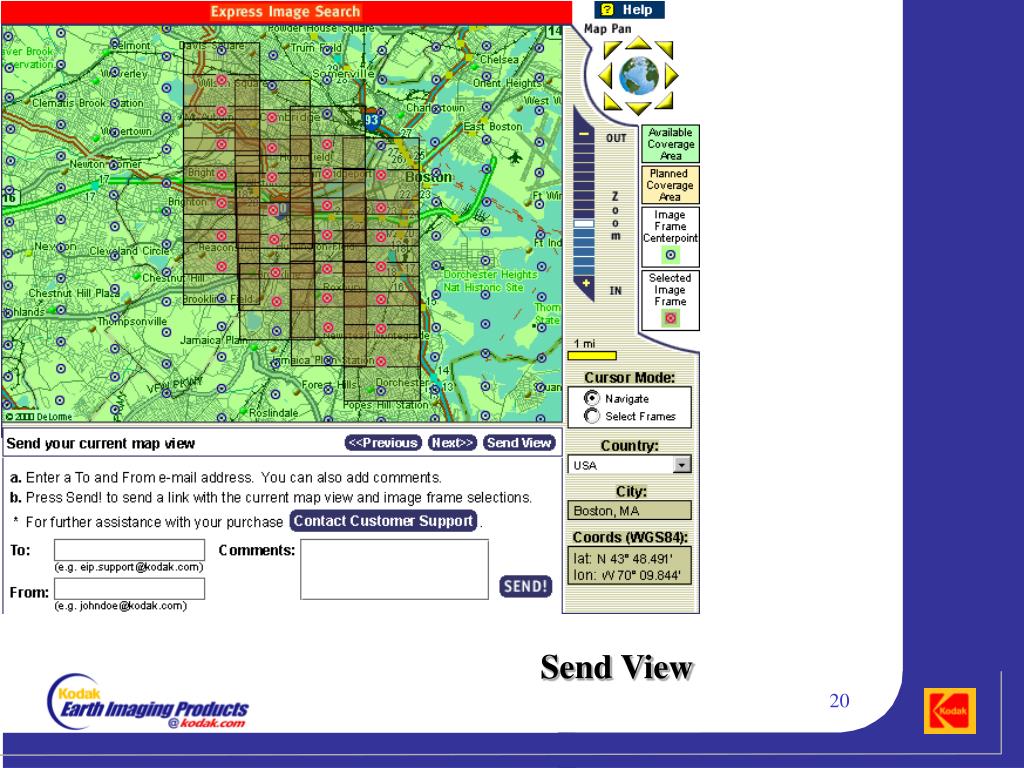Click the airport airplane icon on map
The width and height of the screenshot is (1024, 768).
(515, 157)
